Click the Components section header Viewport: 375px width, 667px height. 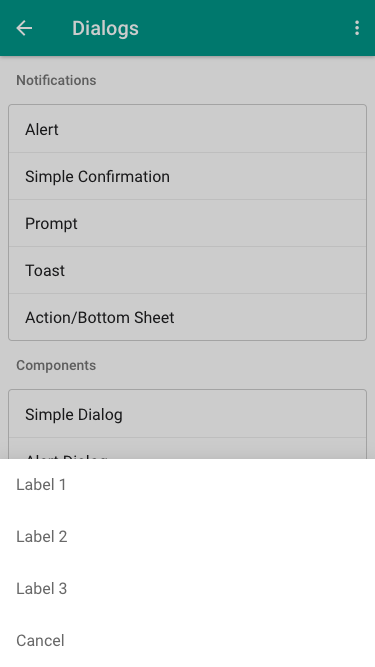(56, 365)
